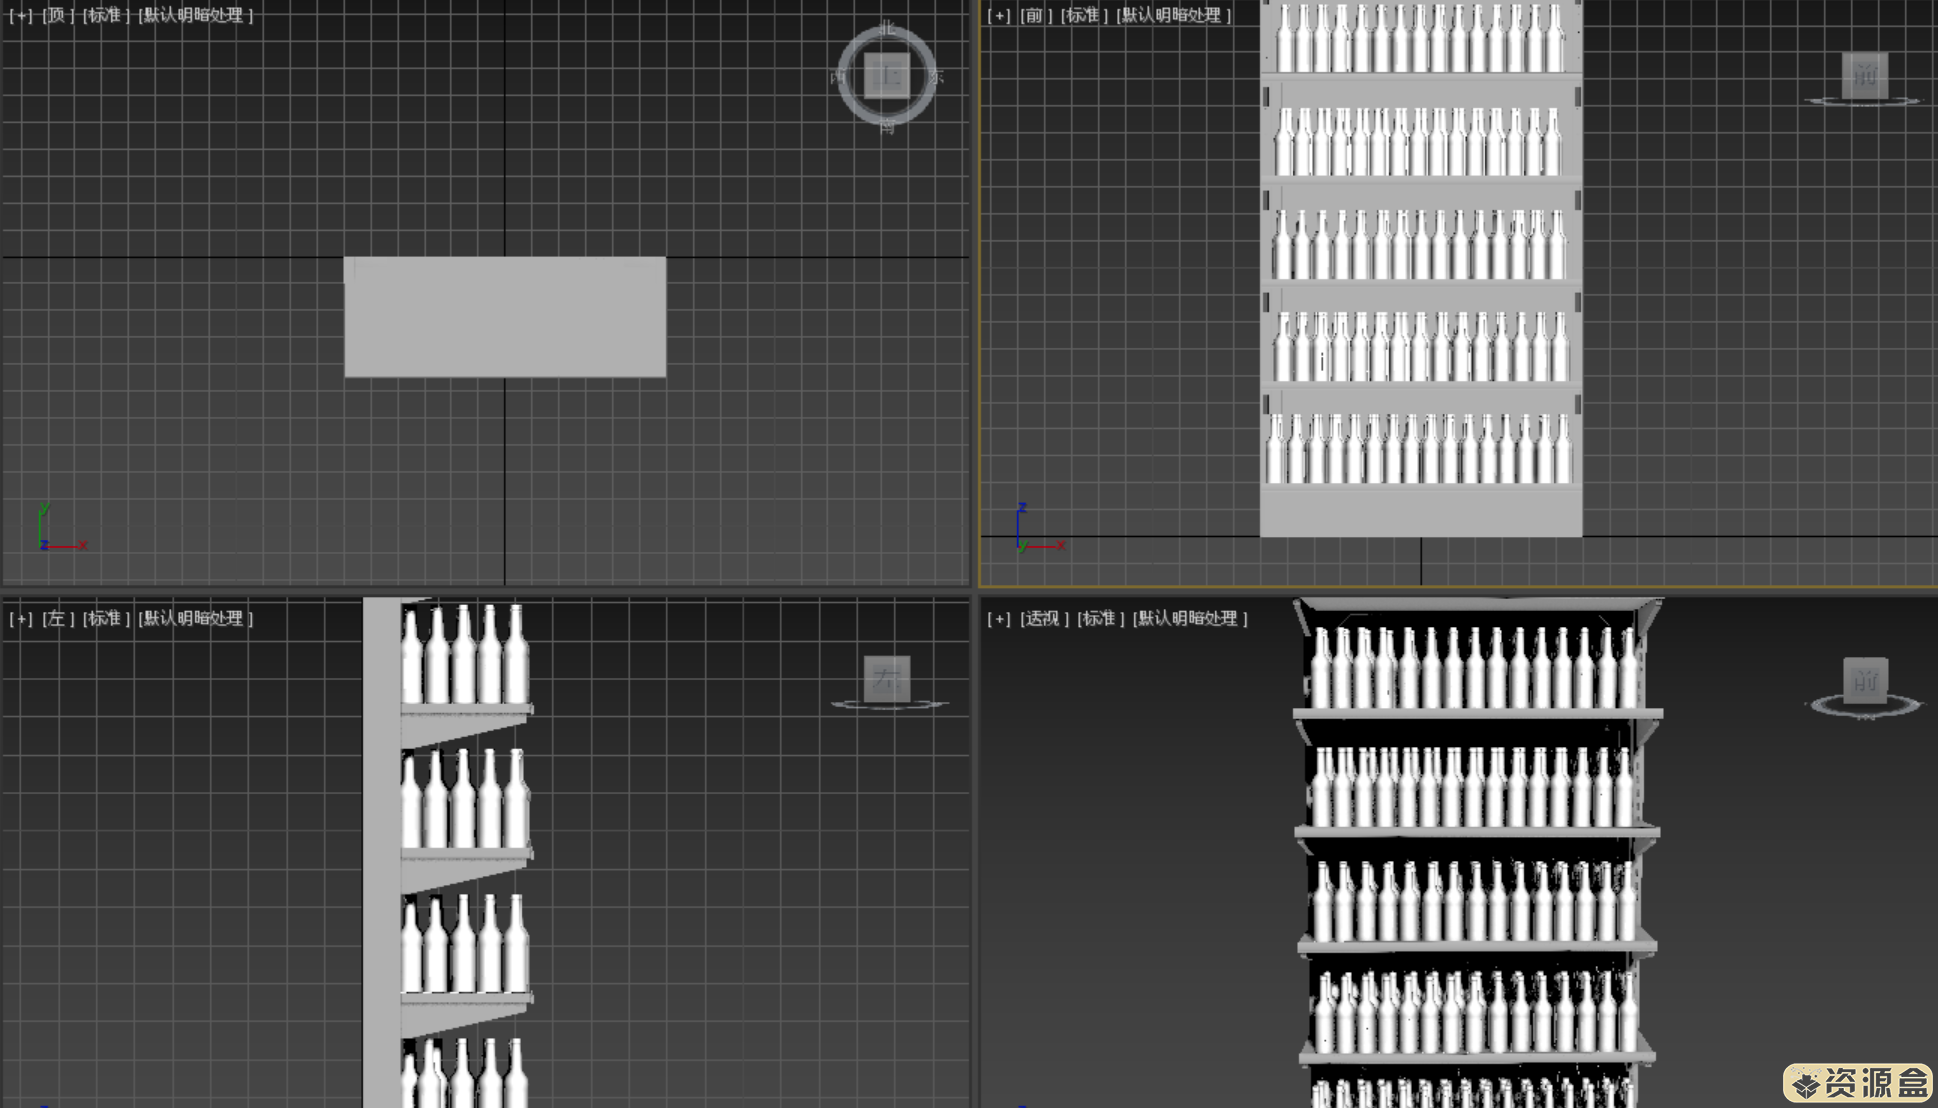Open the [+] general menu in Top viewport
This screenshot has height=1108, width=1938.
[21, 15]
